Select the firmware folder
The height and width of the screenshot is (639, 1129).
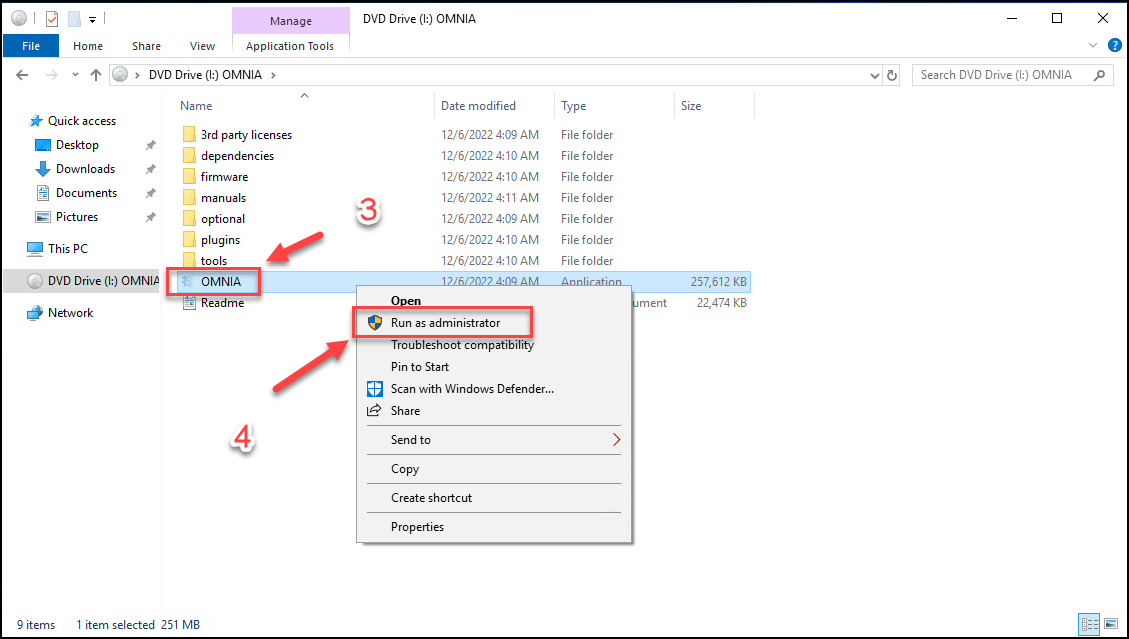click(225, 176)
